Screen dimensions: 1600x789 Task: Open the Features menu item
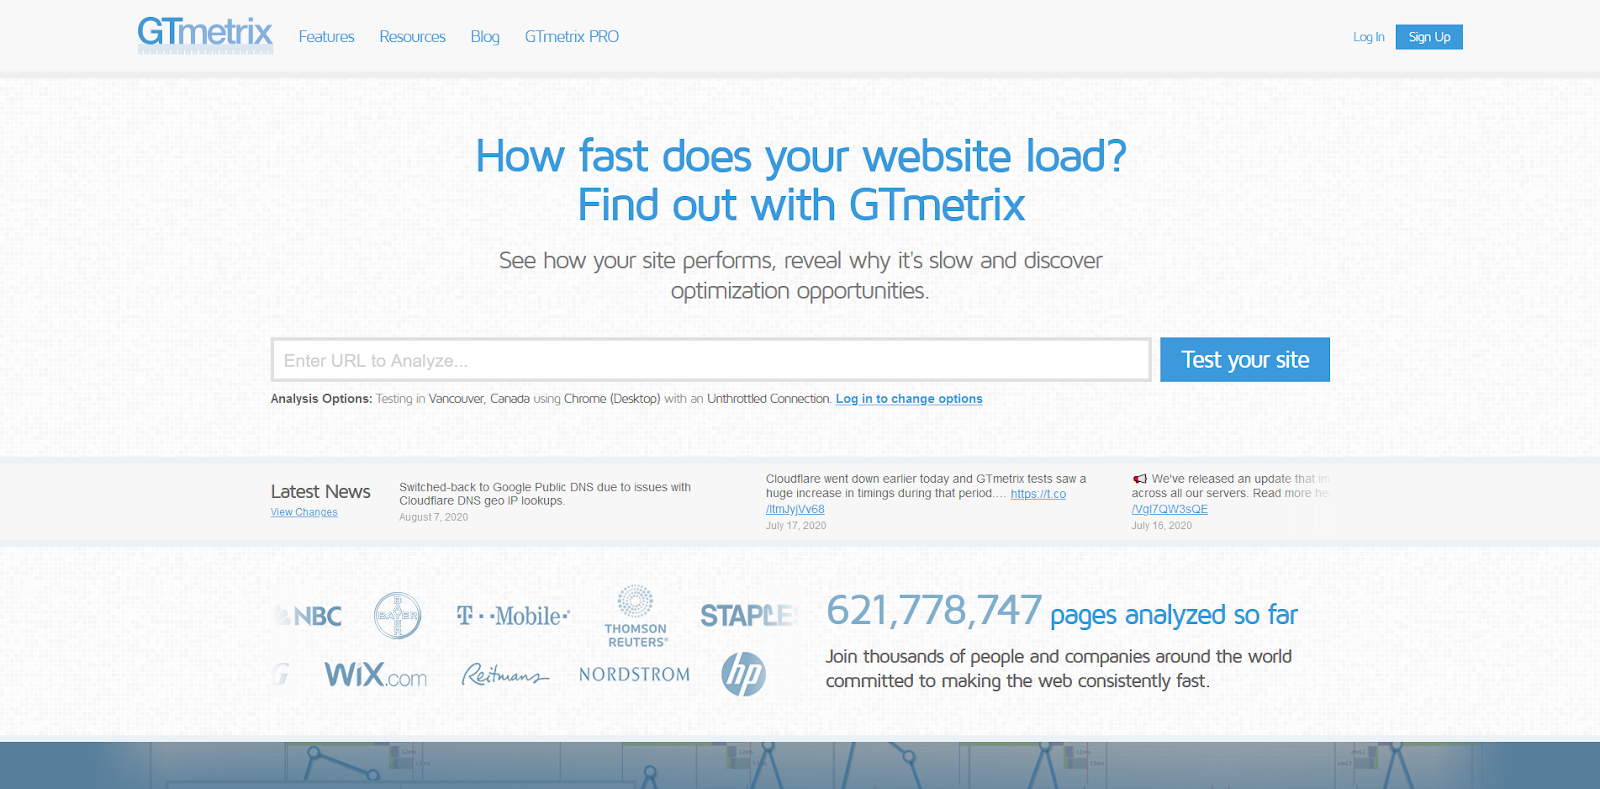(326, 37)
